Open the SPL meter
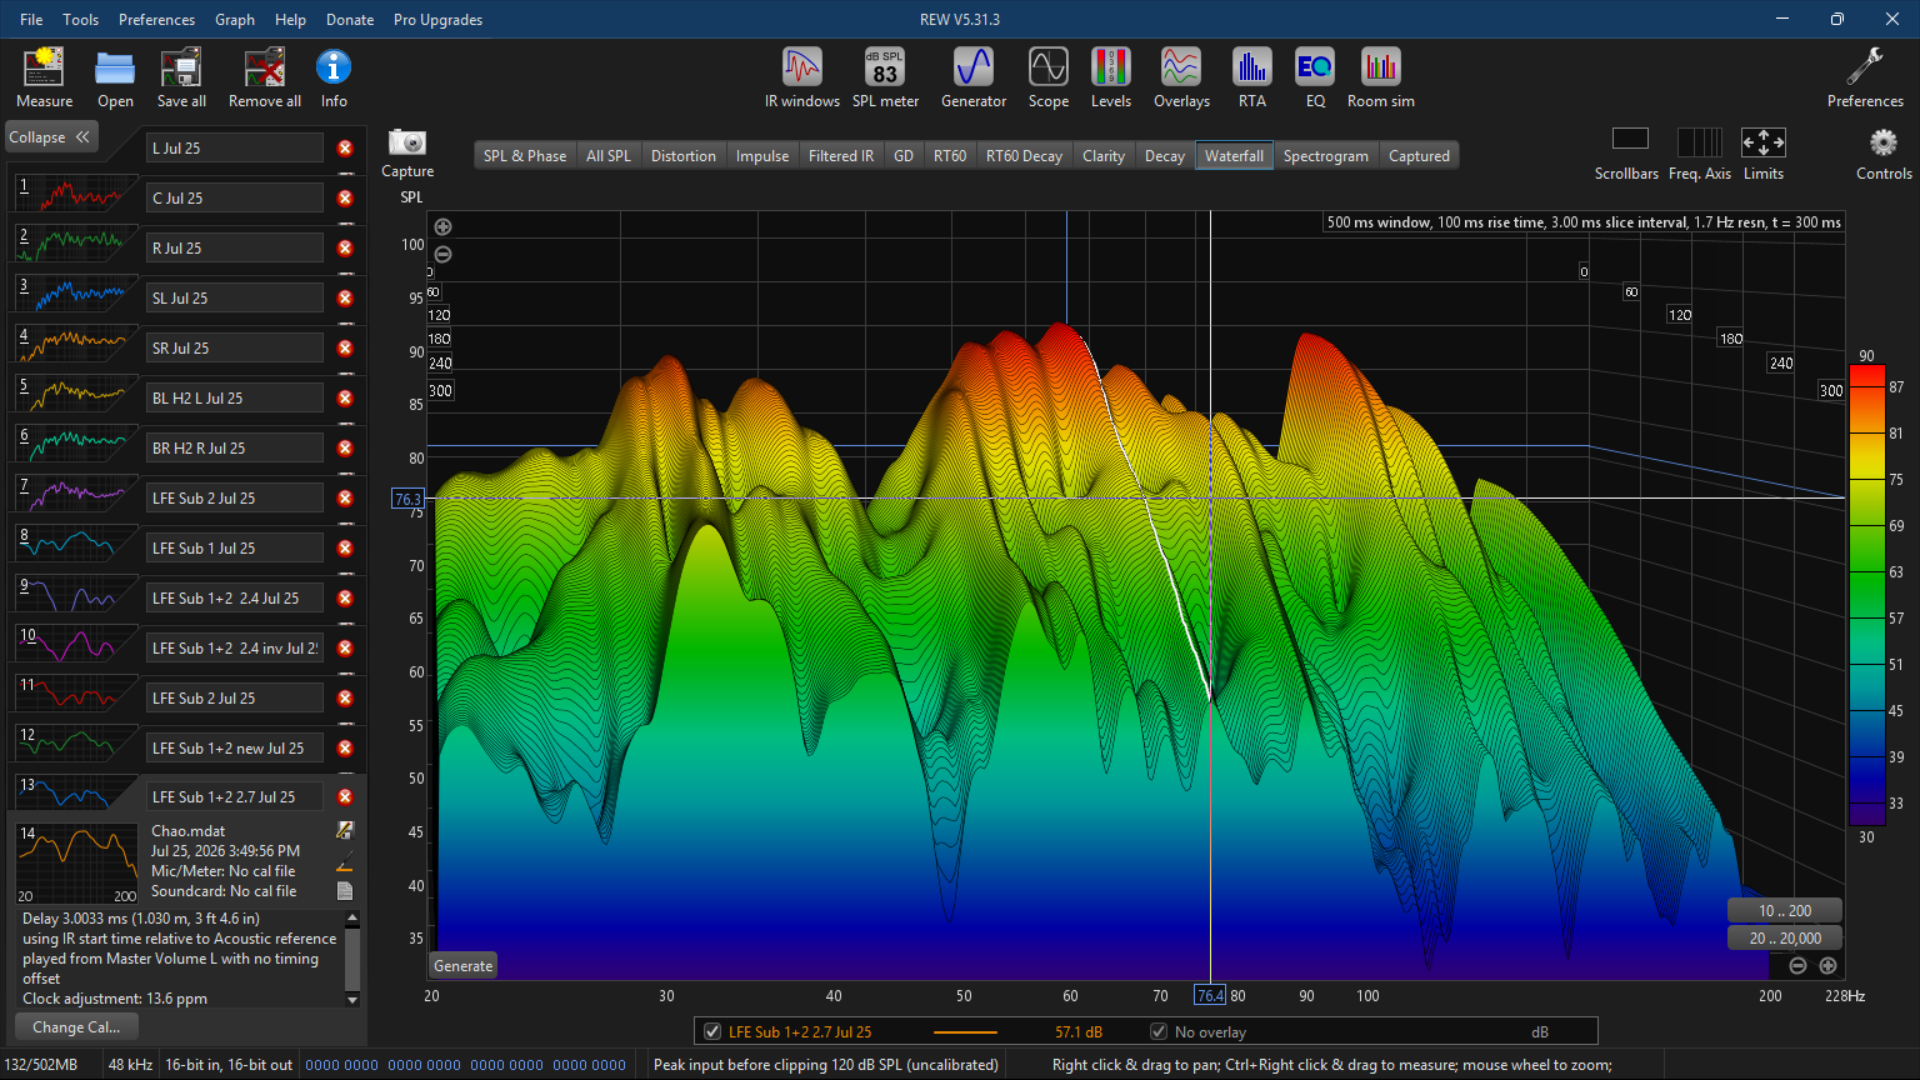This screenshot has width=1920, height=1080. click(885, 78)
